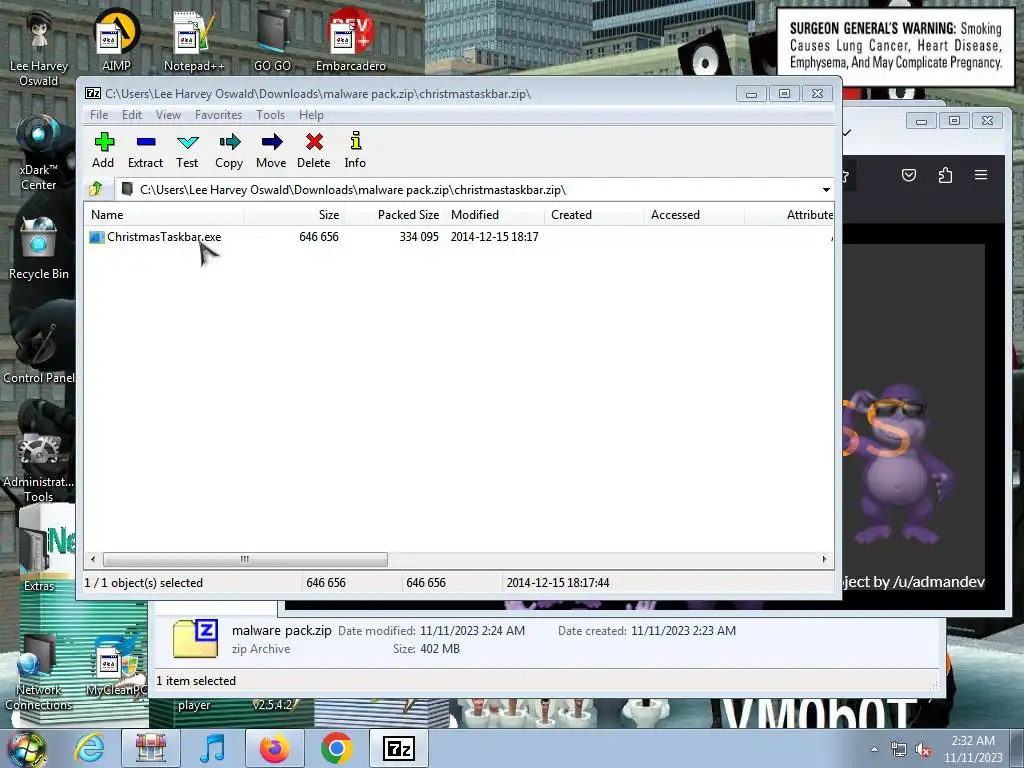
Task: Open the taskbar app with shop awning icon
Action: click(x=151, y=748)
